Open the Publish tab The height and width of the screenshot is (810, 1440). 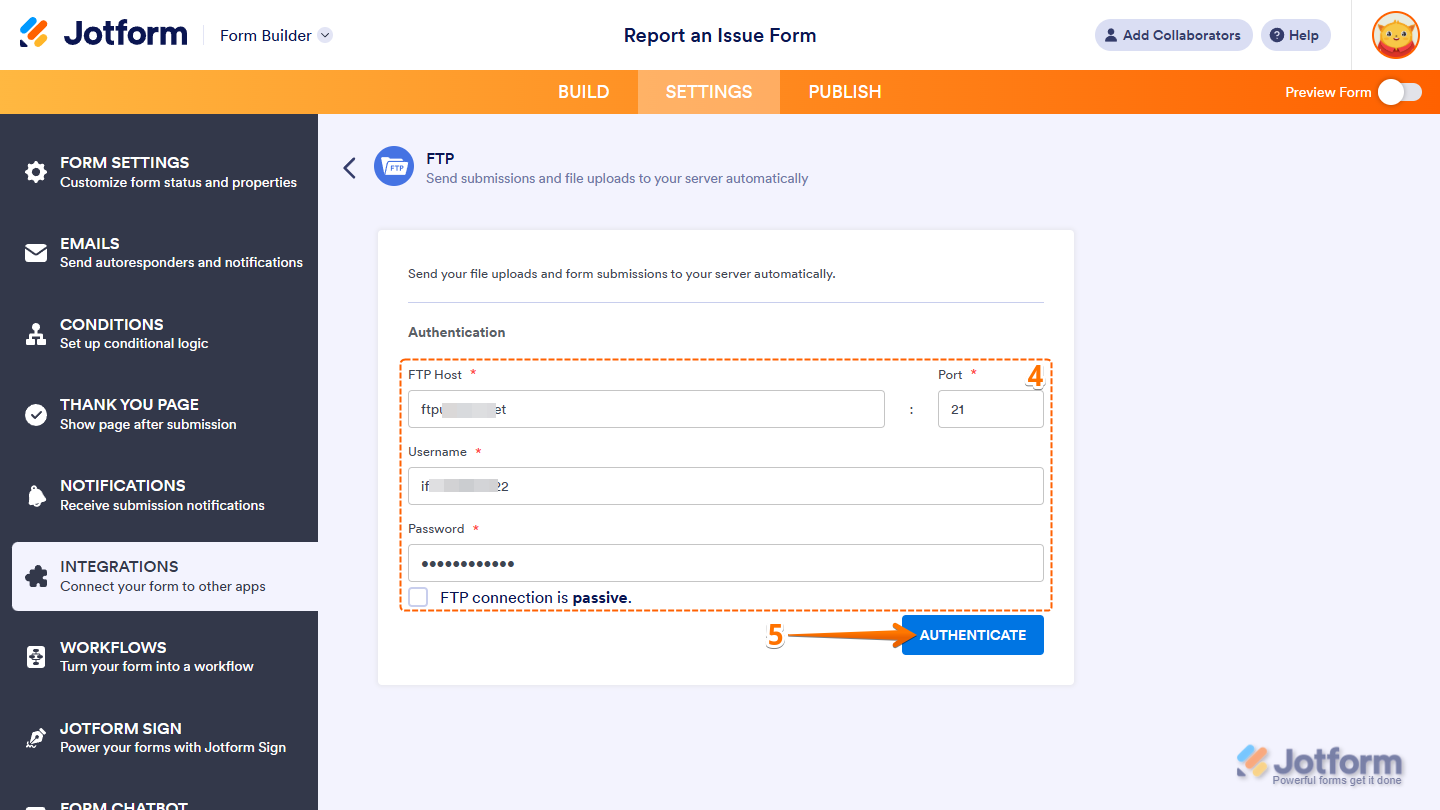(x=844, y=91)
